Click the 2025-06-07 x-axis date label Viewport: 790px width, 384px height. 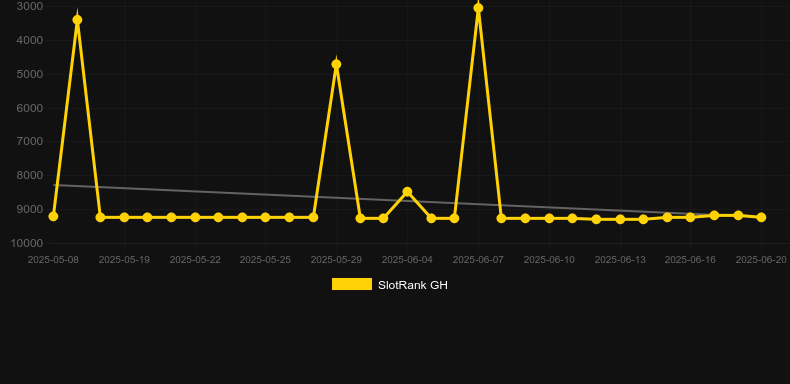click(x=478, y=260)
